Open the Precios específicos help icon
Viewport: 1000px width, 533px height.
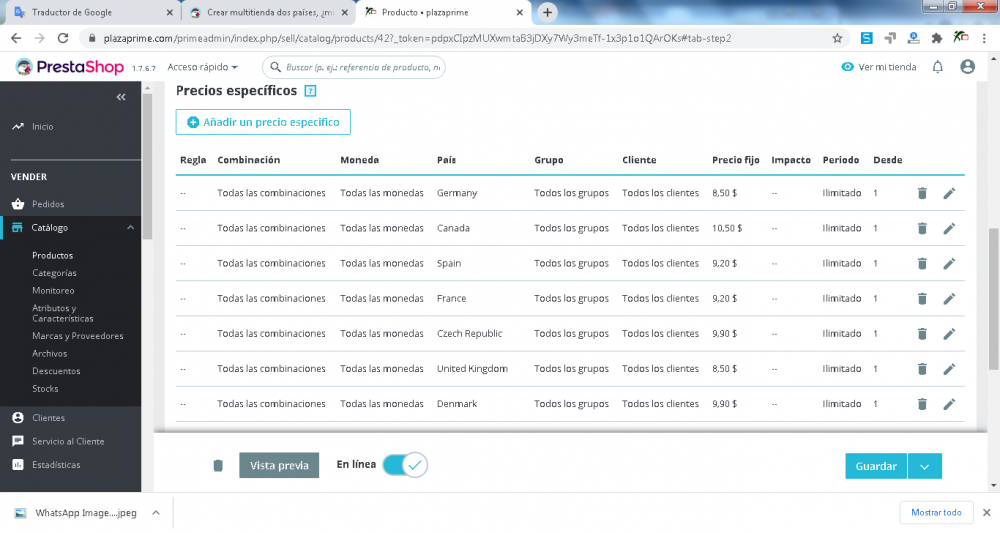coord(310,91)
